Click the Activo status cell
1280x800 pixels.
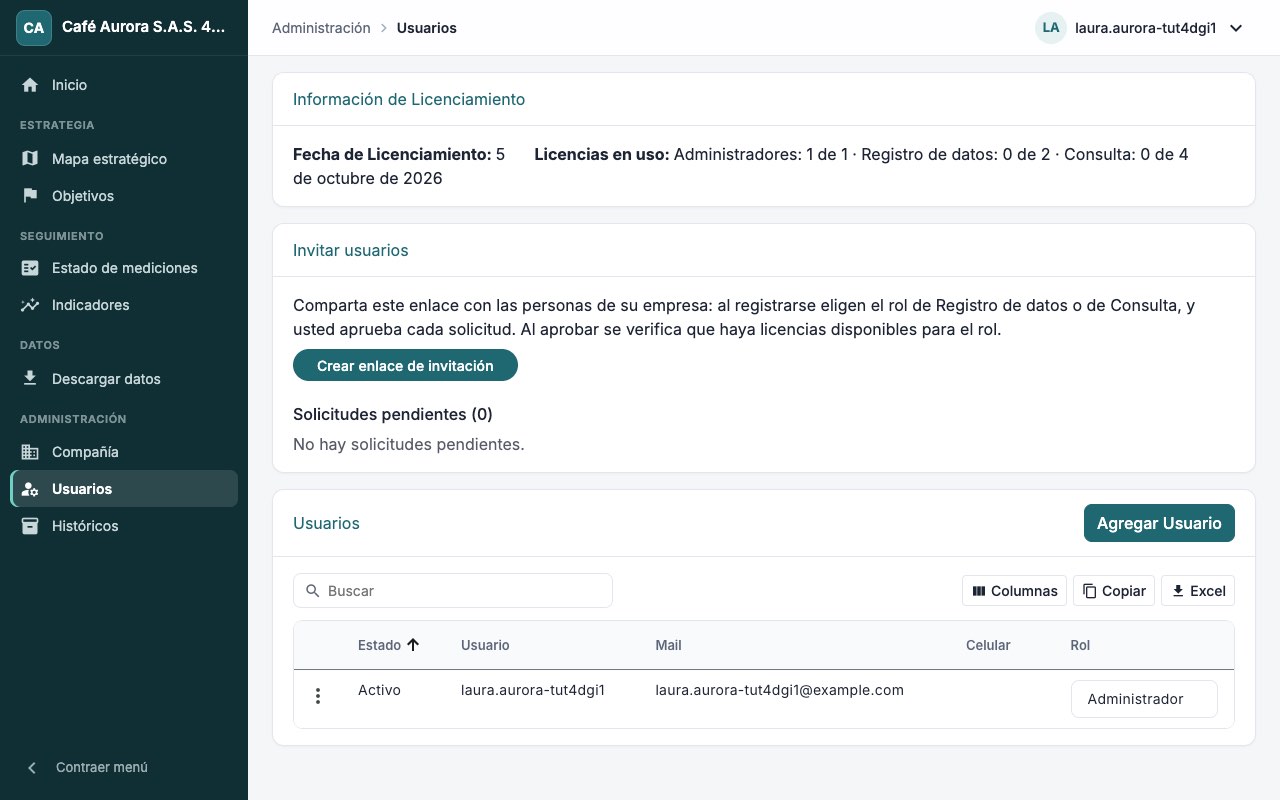point(379,690)
